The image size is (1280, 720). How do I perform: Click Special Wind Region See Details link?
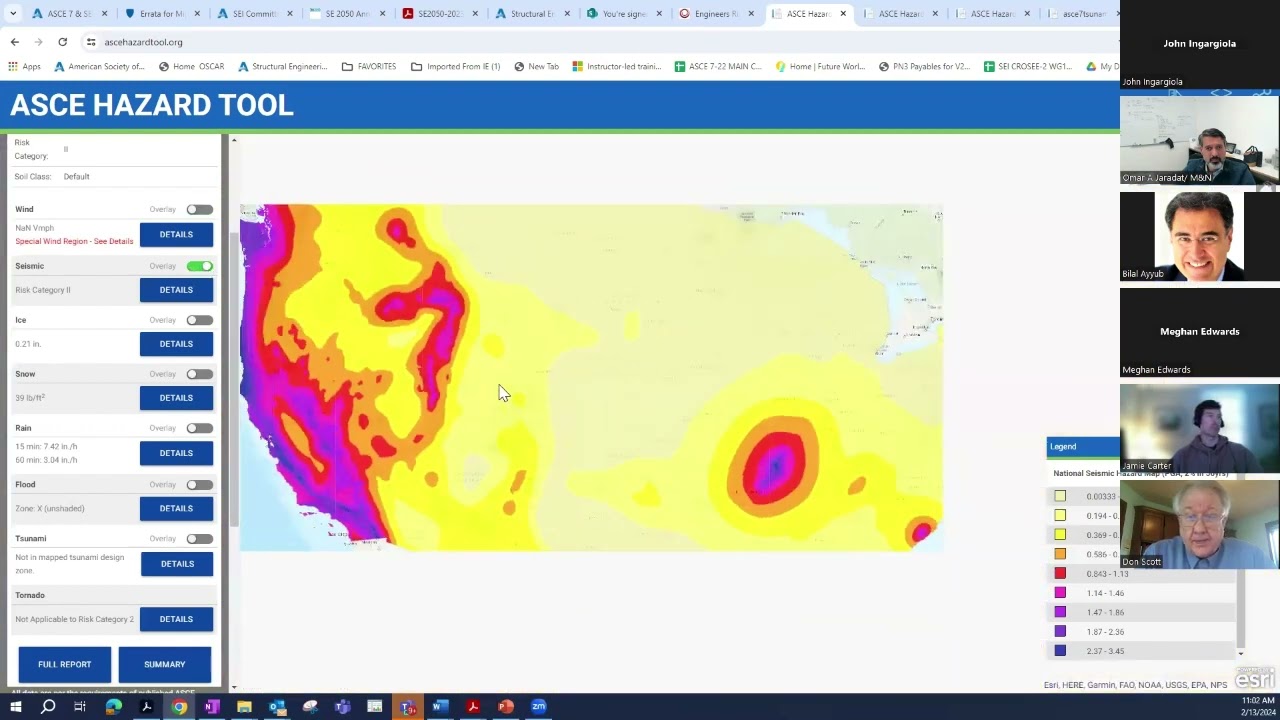pos(74,241)
